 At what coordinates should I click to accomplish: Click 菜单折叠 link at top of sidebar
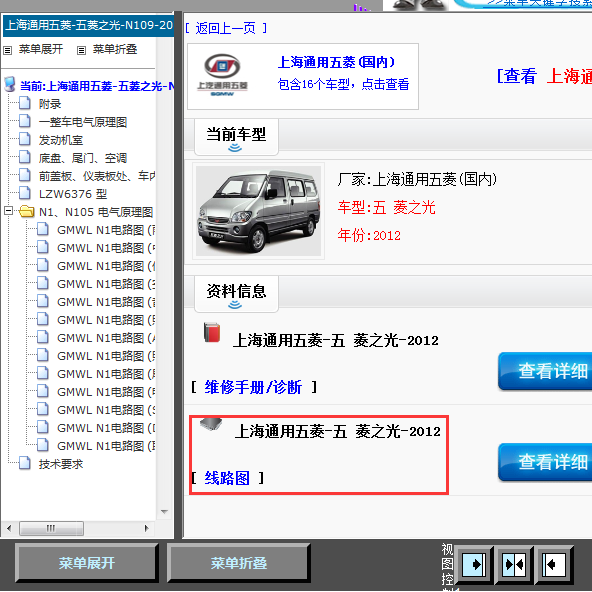point(115,49)
